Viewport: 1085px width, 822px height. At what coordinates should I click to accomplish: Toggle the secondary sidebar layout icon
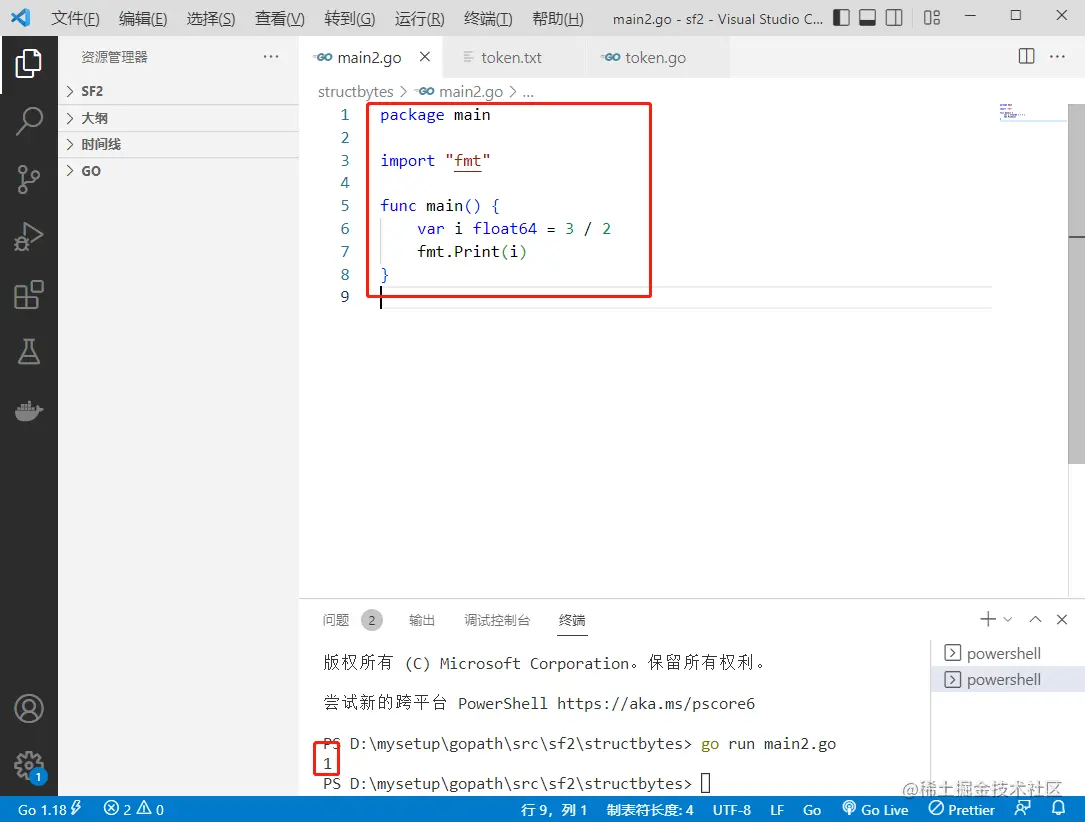[x=894, y=17]
